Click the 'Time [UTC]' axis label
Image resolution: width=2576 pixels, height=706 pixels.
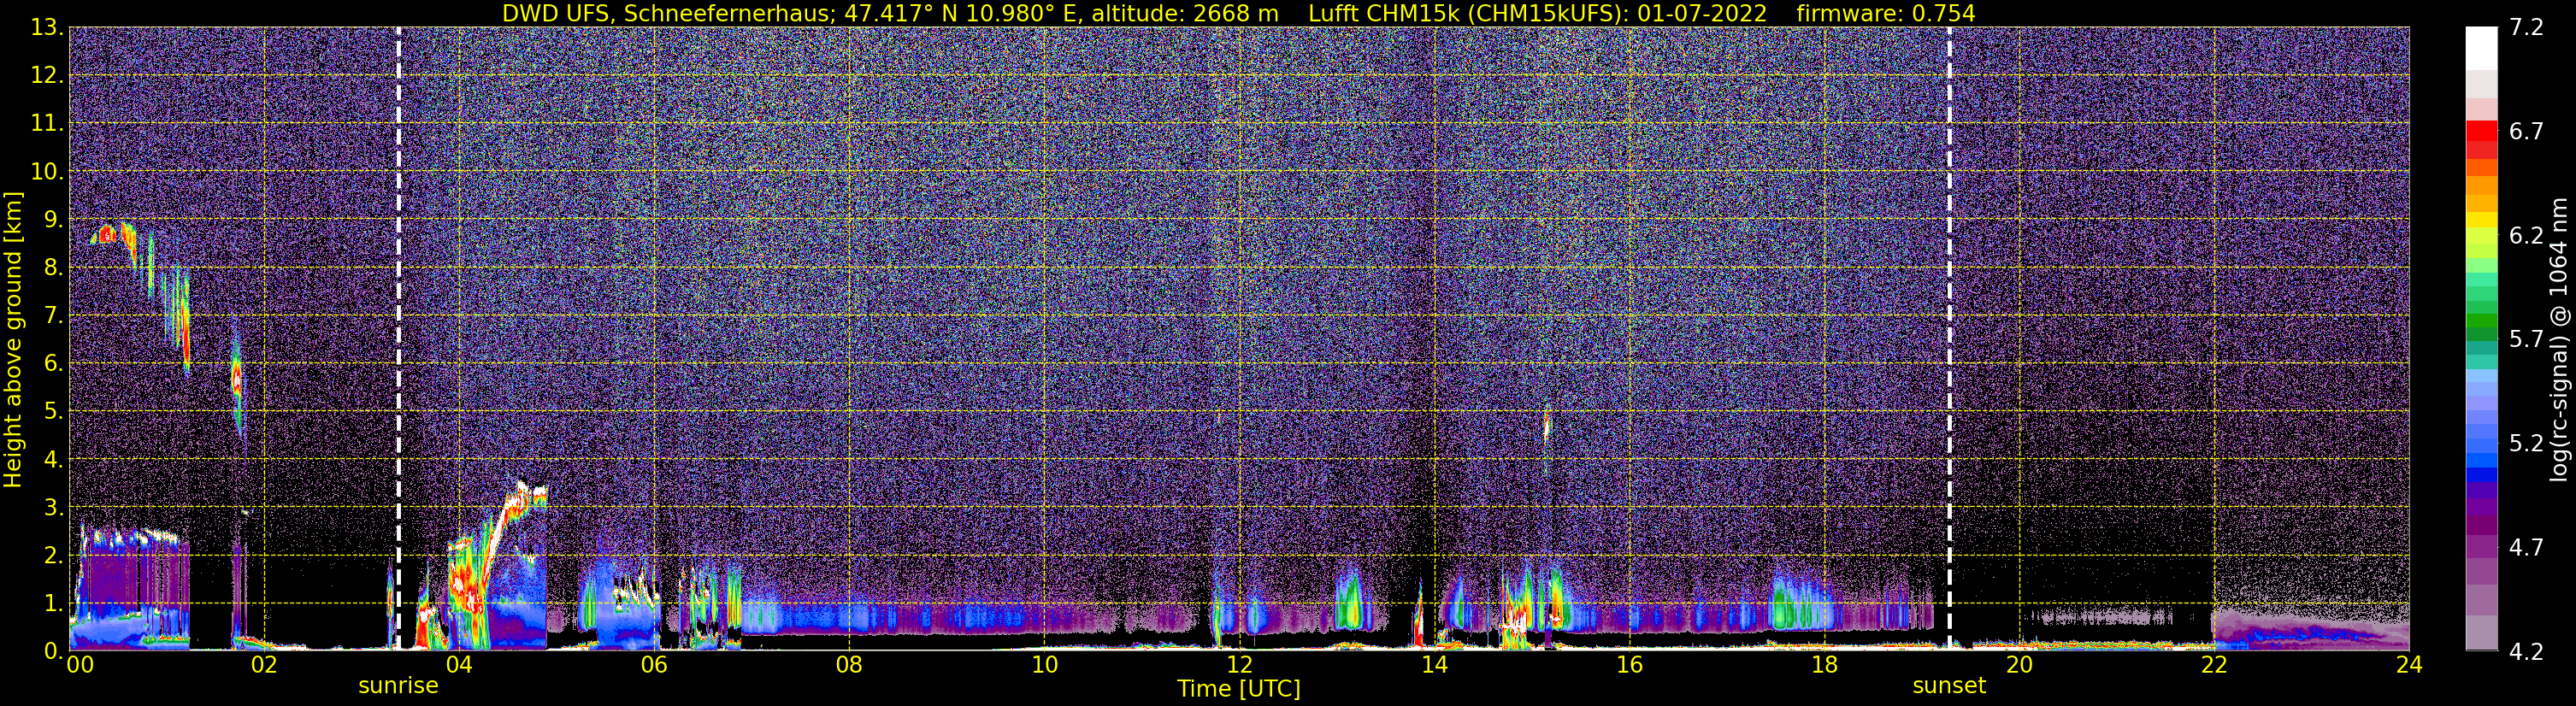point(1239,689)
